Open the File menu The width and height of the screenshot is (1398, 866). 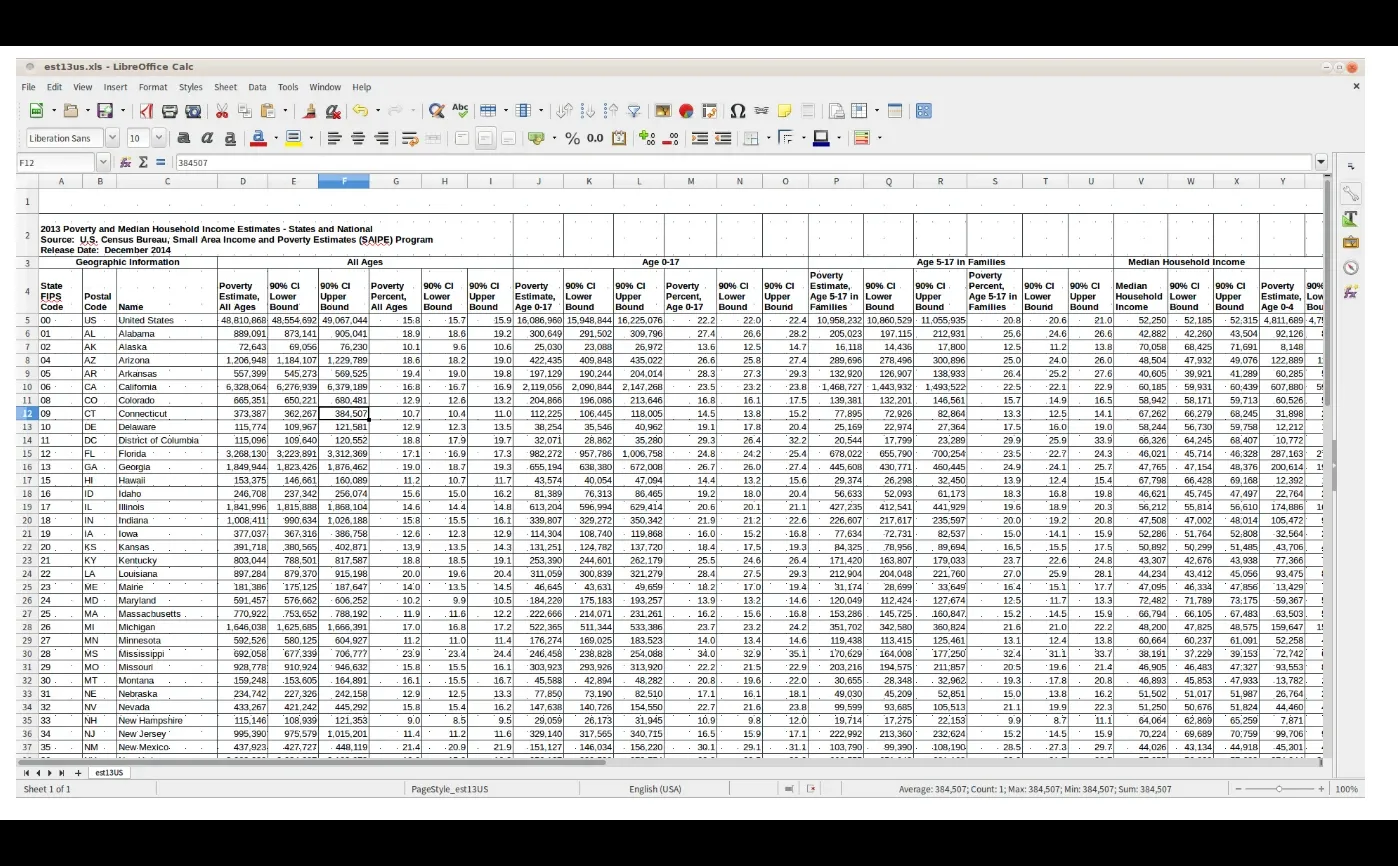29,87
